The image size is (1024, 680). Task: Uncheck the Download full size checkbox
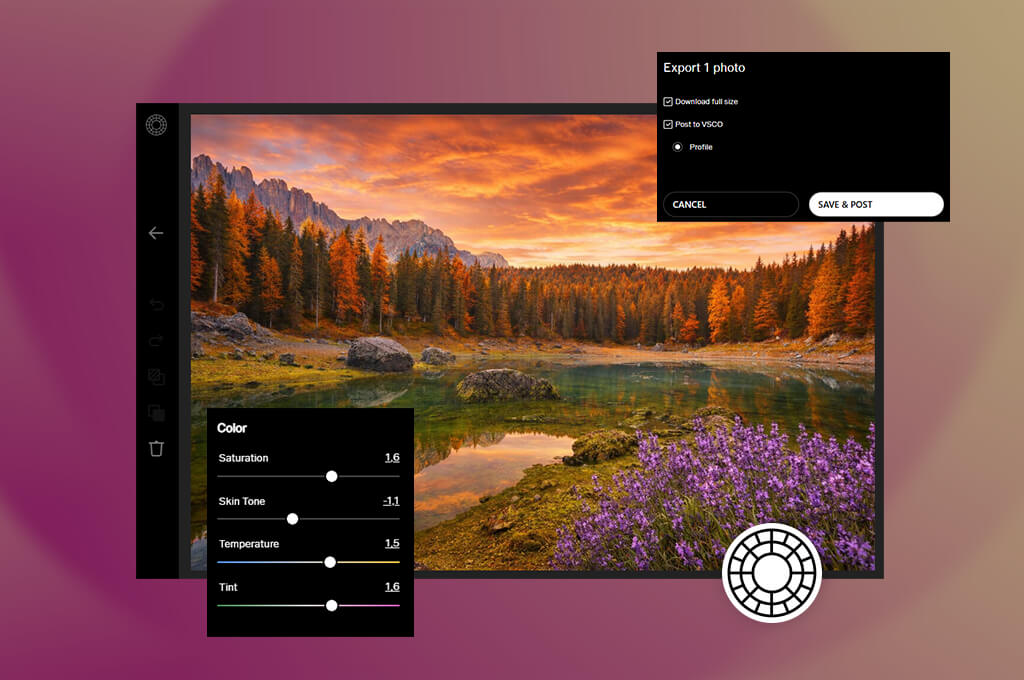667,102
